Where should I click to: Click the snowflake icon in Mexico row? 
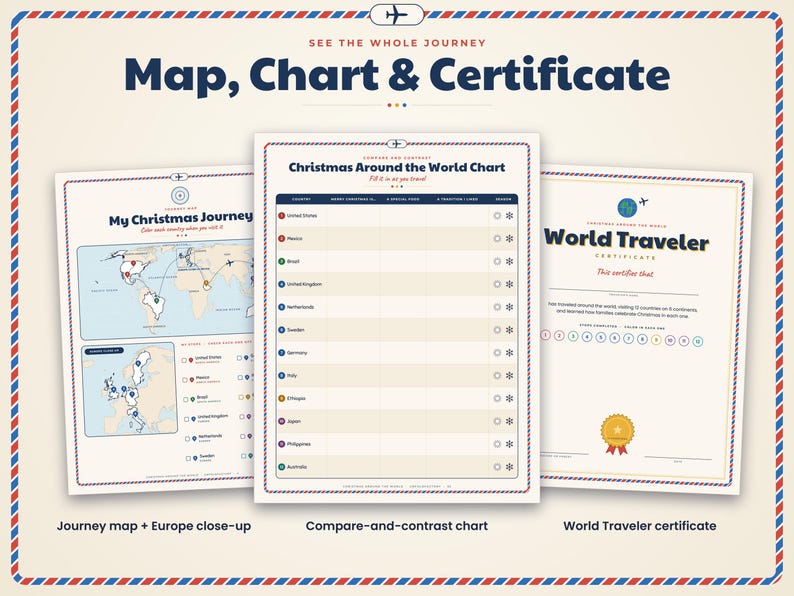coord(509,239)
